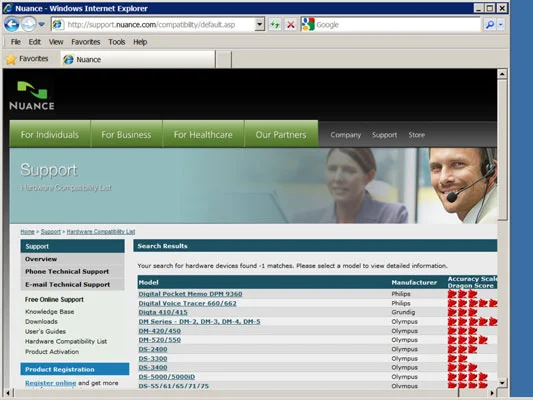Click the red Stop loading icon

click(x=291, y=24)
